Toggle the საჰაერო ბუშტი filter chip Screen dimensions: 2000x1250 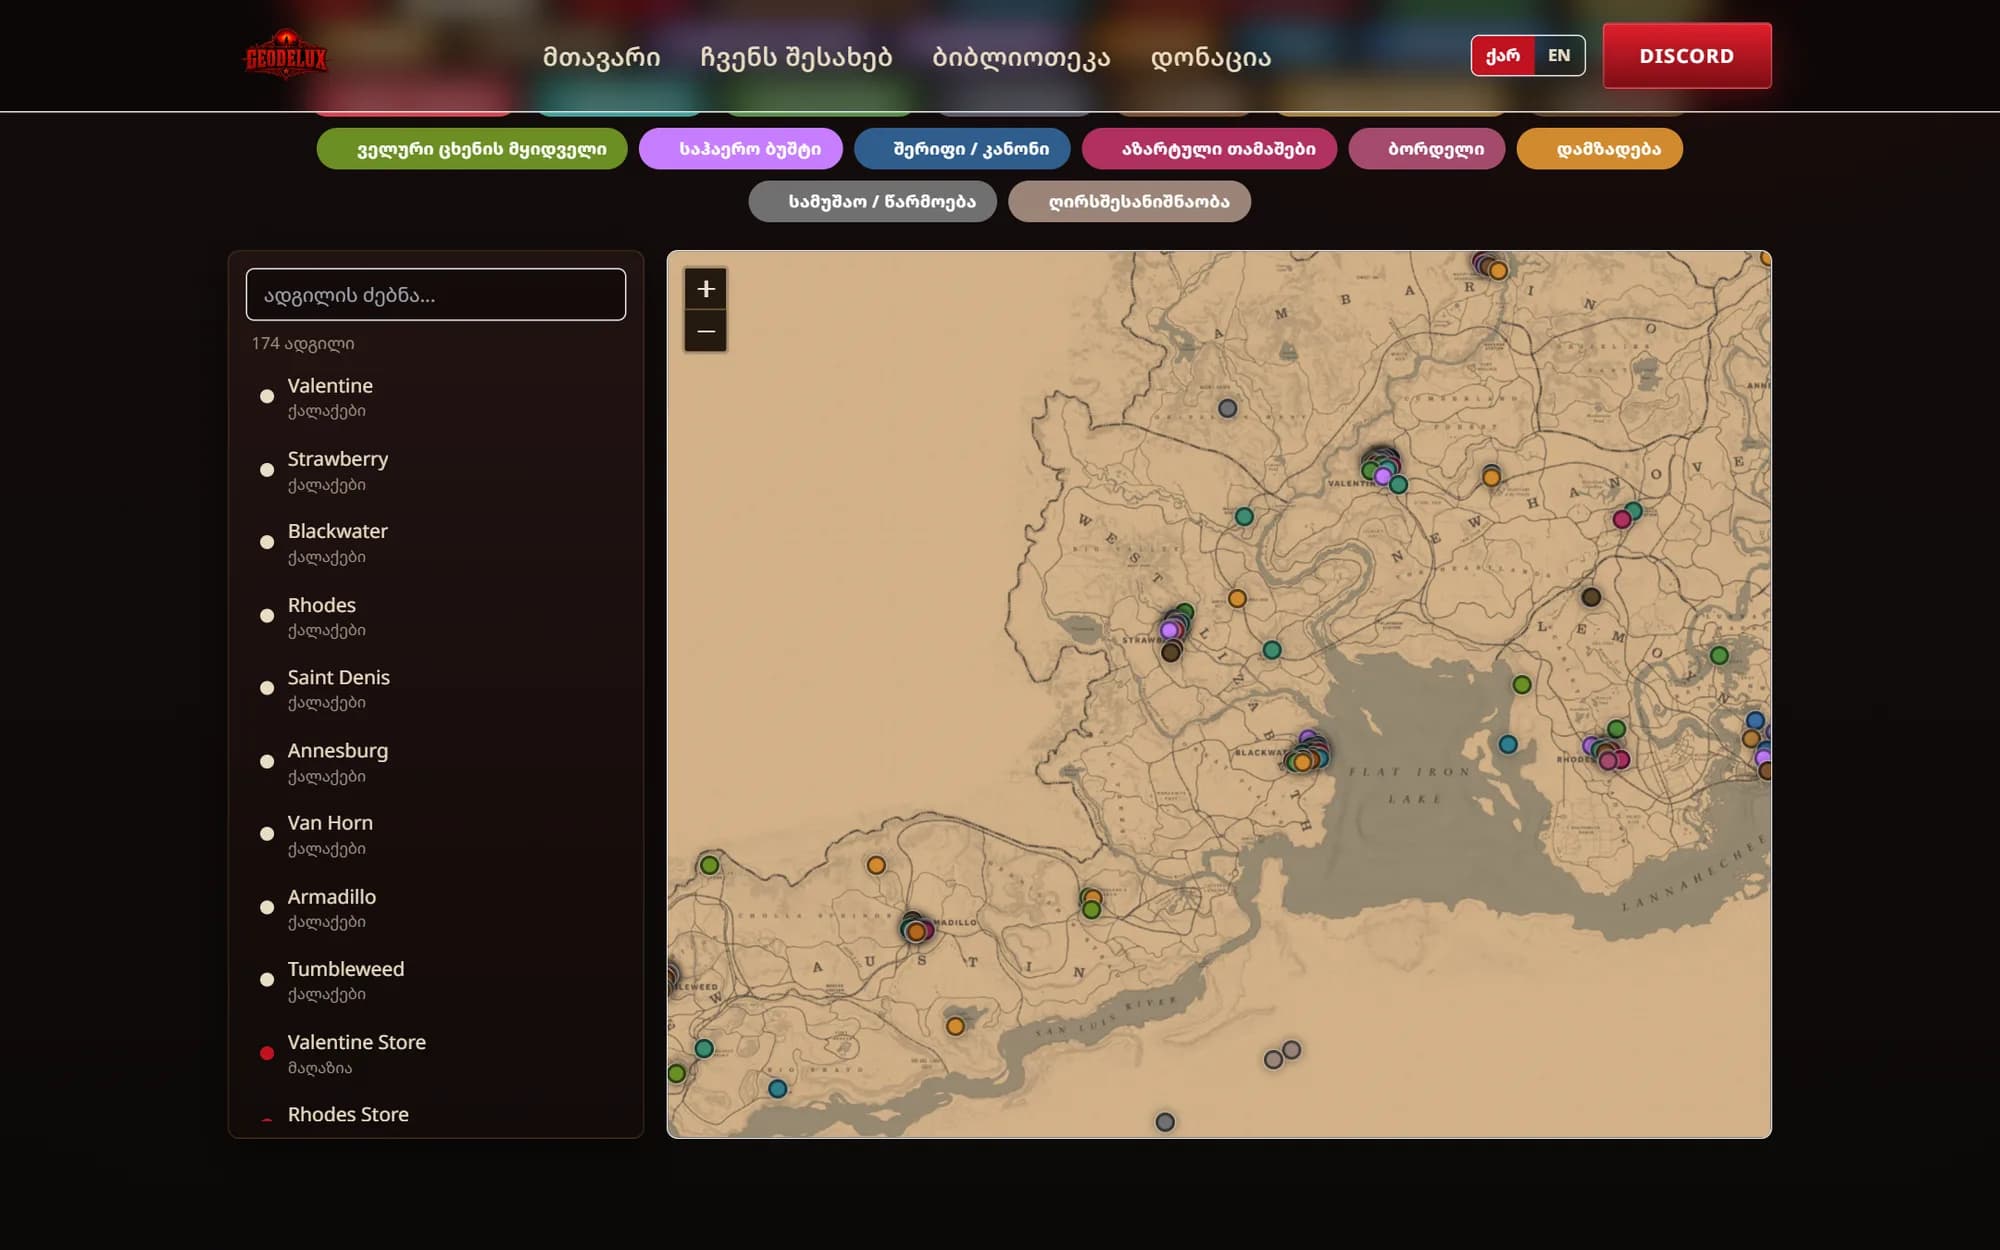click(x=741, y=149)
